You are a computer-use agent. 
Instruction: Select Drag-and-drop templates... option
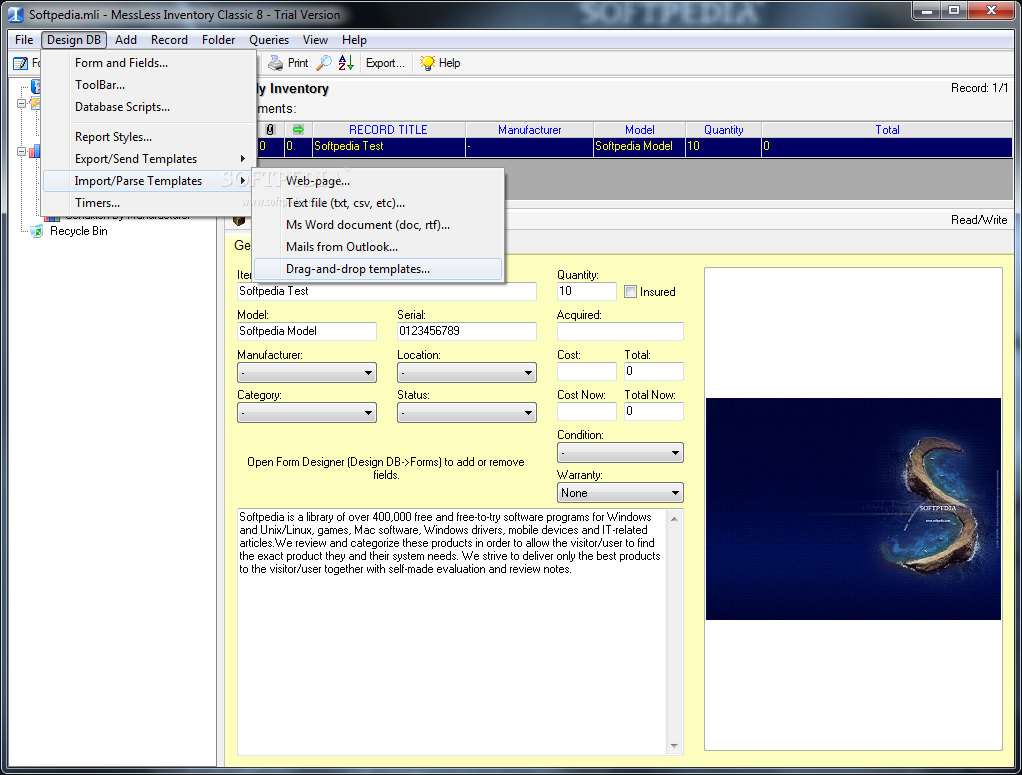point(377,269)
